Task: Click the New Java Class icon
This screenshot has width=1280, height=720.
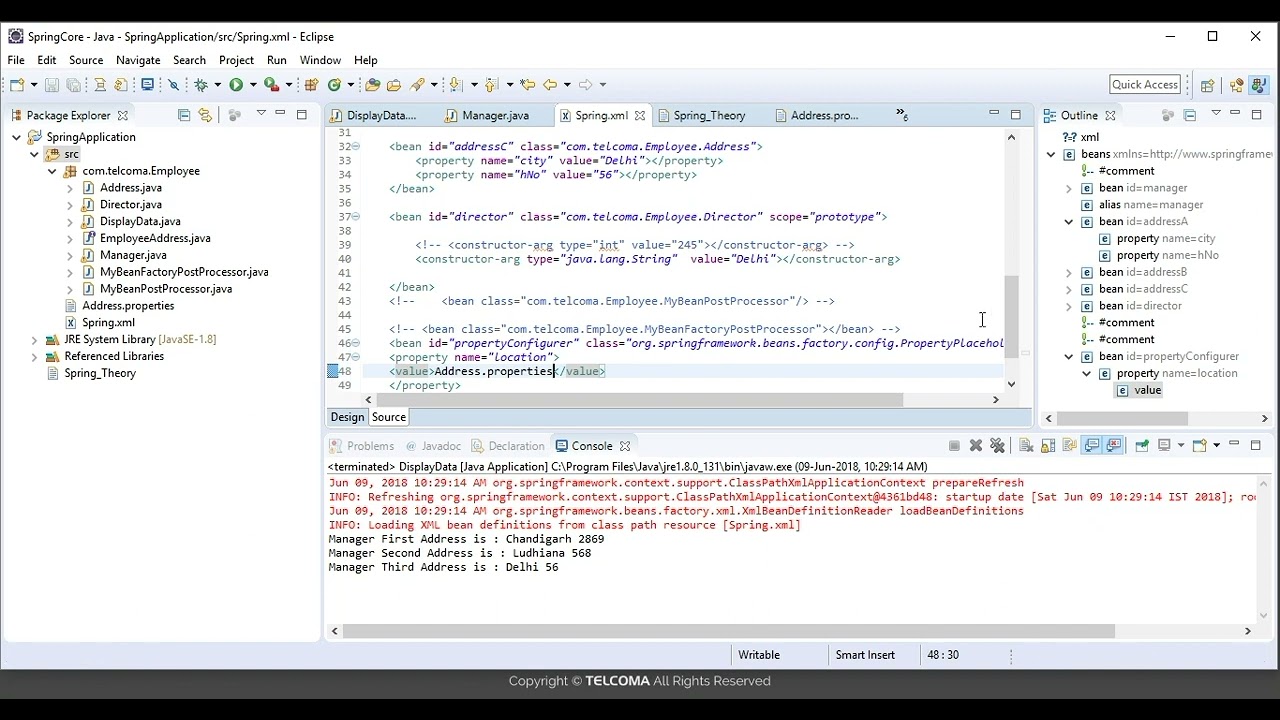Action: click(334, 85)
